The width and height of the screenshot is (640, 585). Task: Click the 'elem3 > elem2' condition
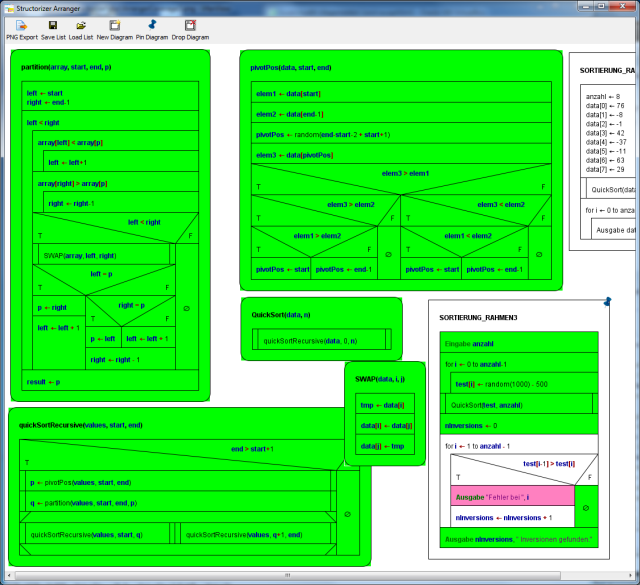point(351,205)
